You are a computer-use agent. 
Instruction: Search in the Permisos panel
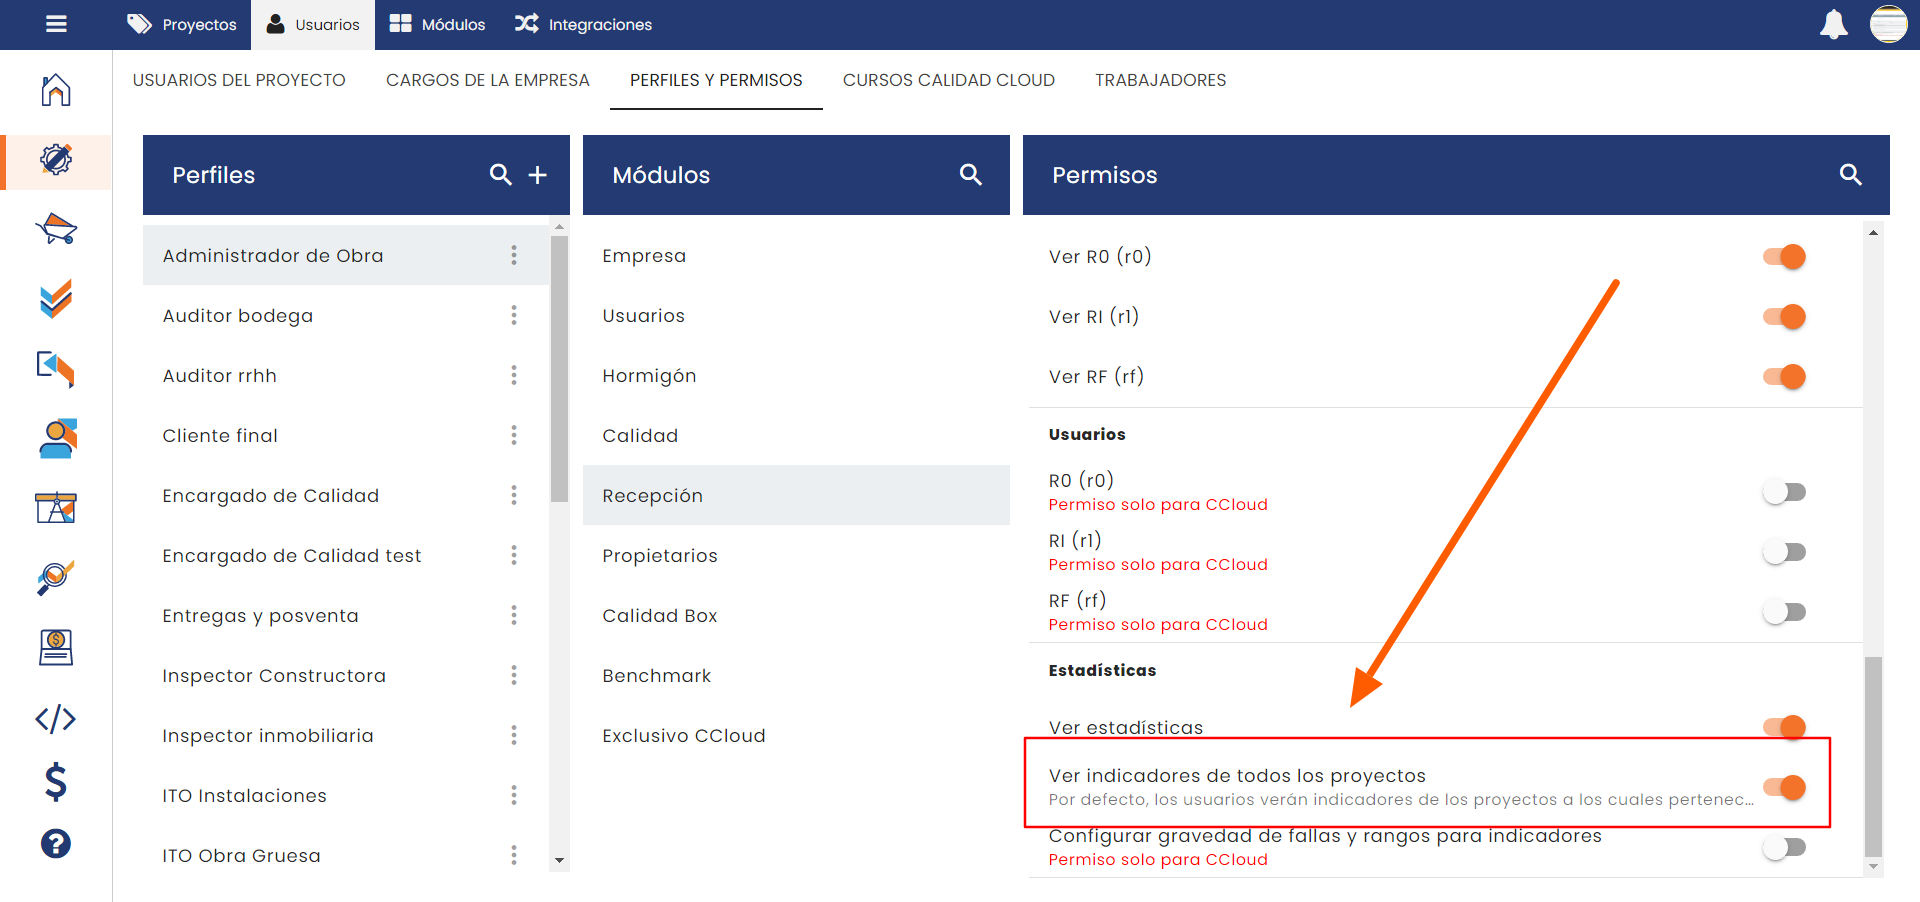tap(1850, 175)
